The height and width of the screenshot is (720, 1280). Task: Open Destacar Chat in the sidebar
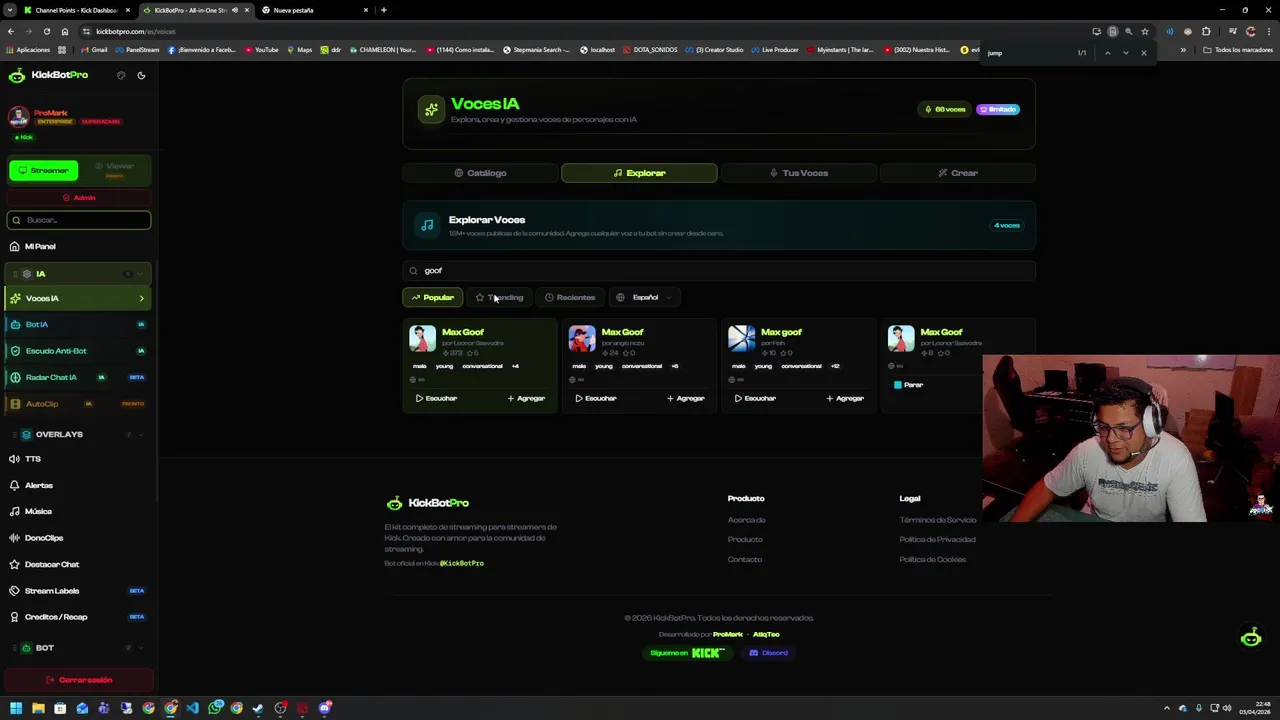click(x=79, y=564)
